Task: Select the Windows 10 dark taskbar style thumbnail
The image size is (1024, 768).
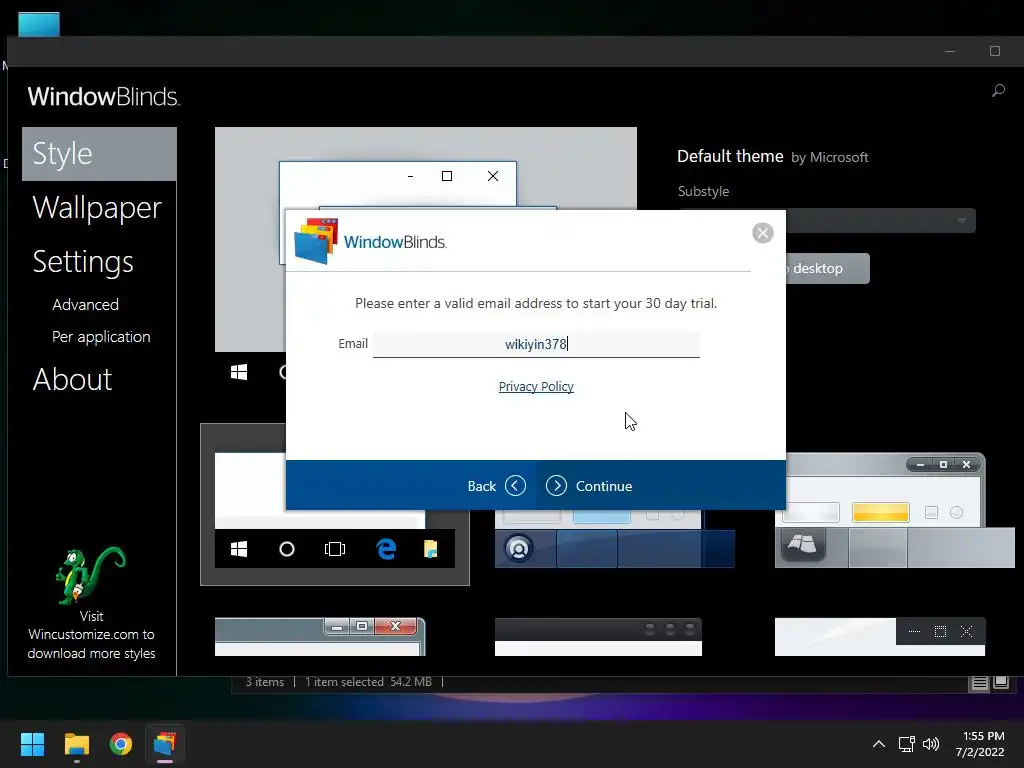Action: (334, 505)
